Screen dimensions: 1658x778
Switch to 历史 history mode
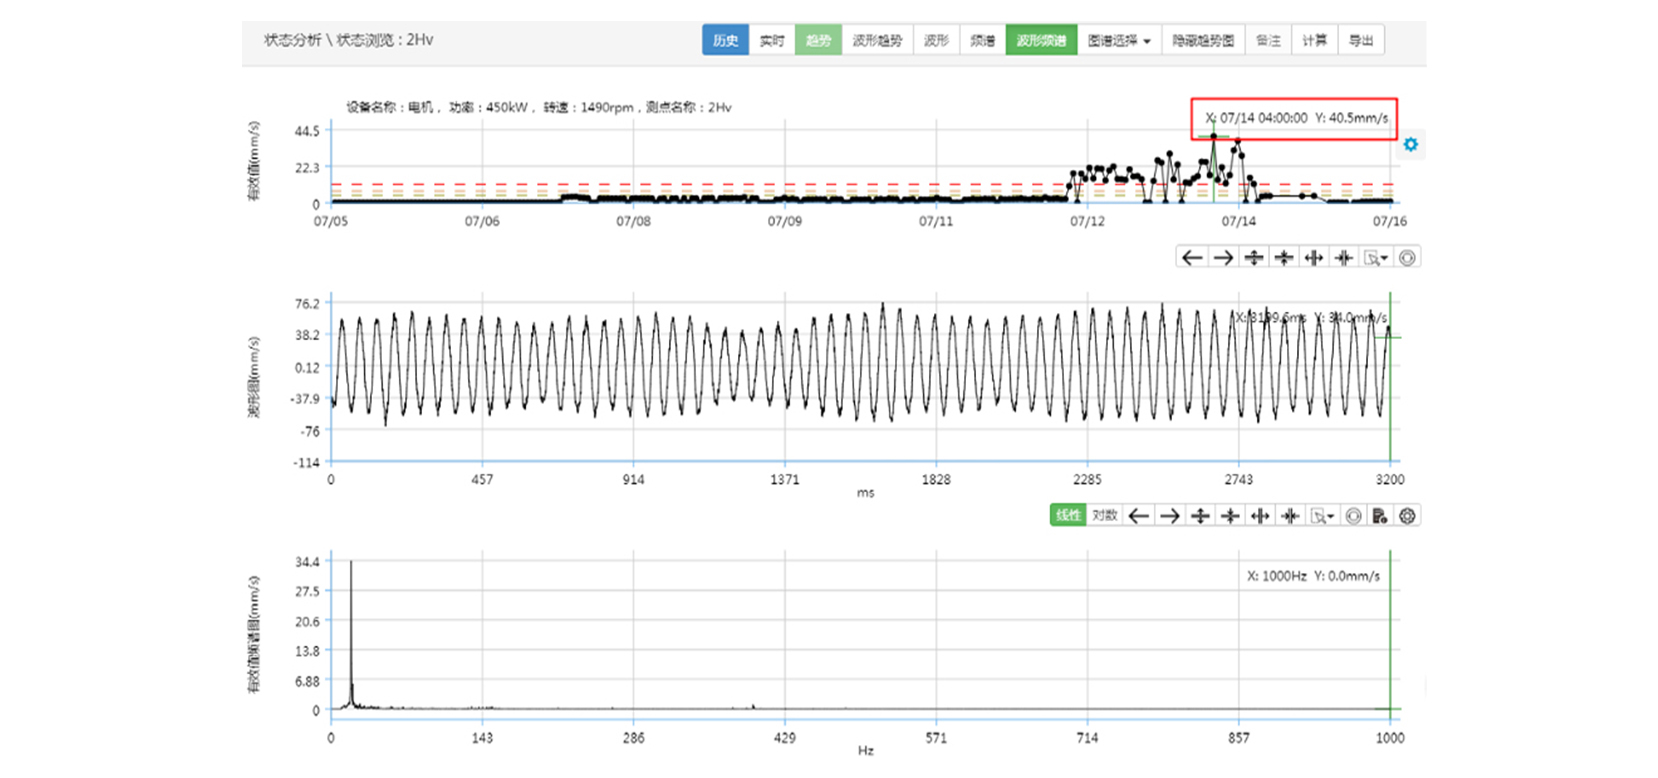725,41
